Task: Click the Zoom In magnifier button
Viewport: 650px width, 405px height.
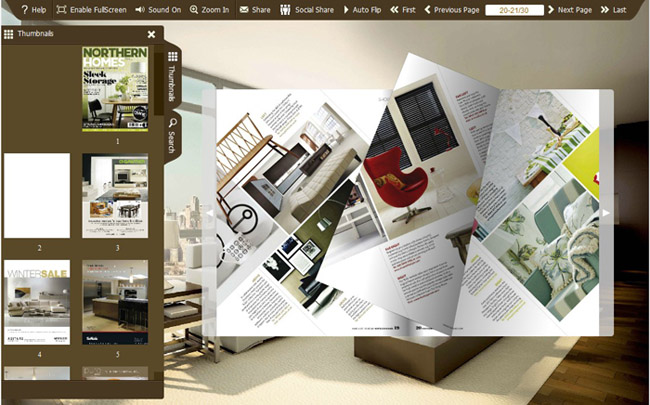Action: [209, 10]
